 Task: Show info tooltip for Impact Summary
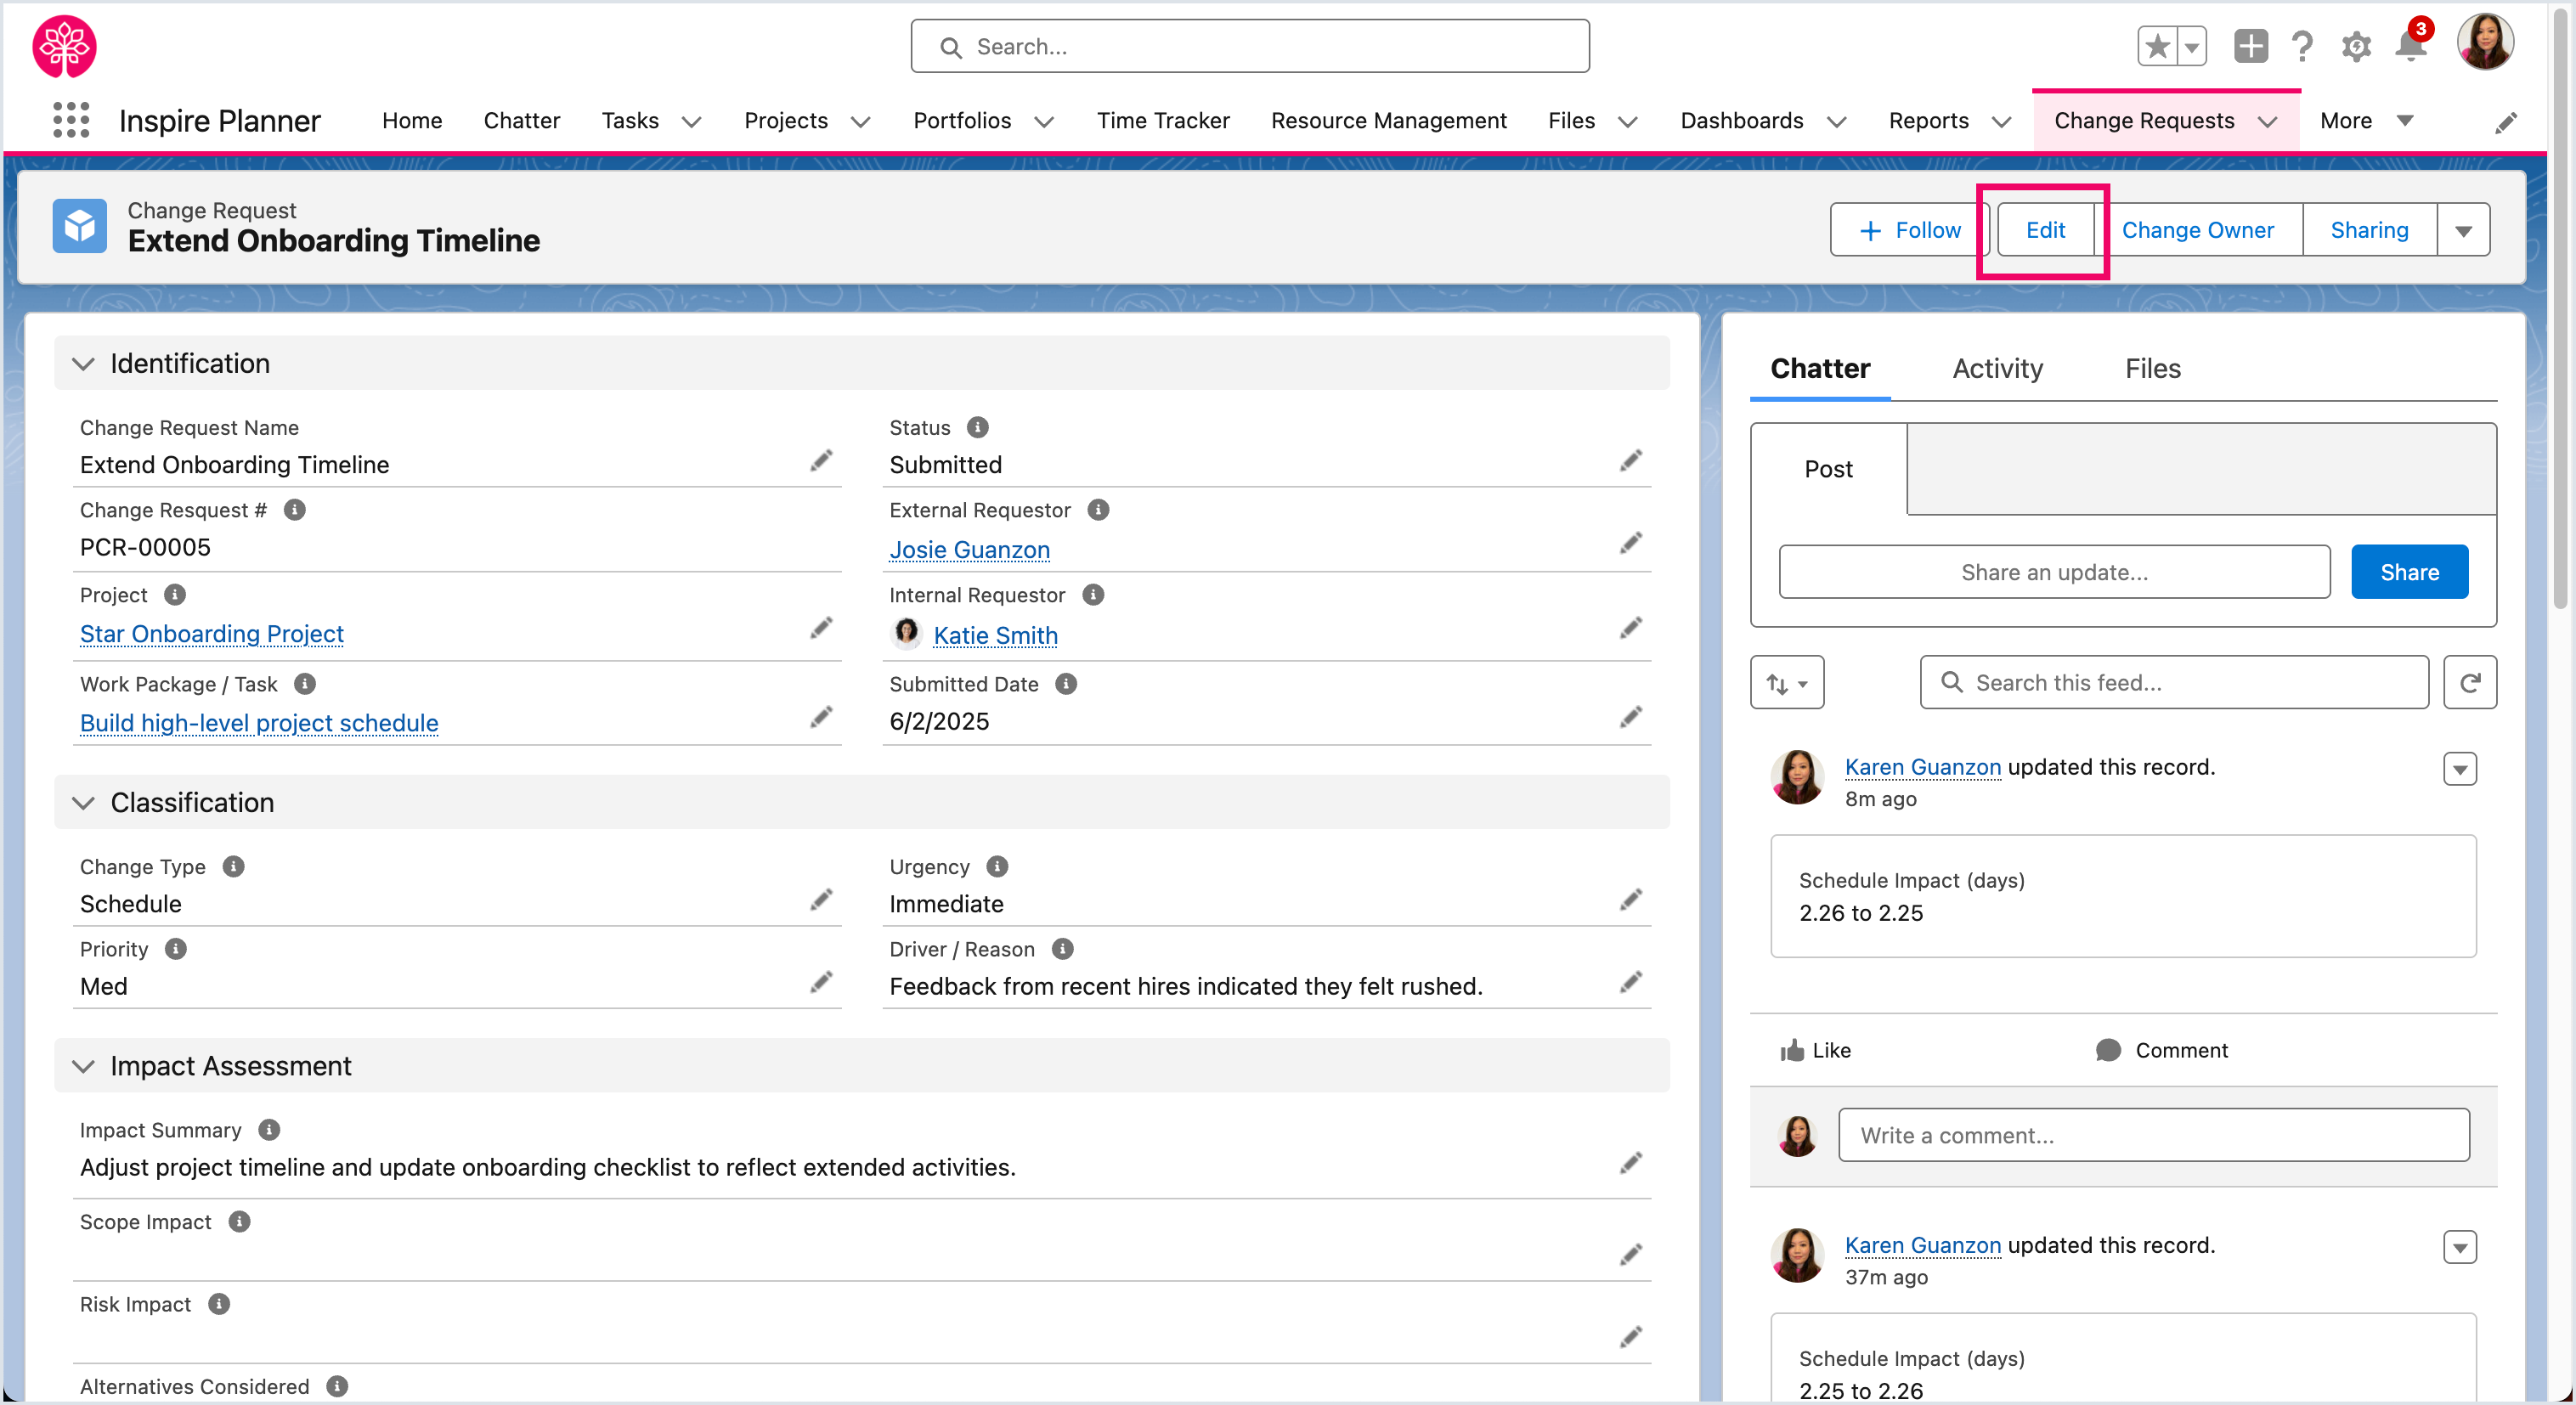[269, 1130]
